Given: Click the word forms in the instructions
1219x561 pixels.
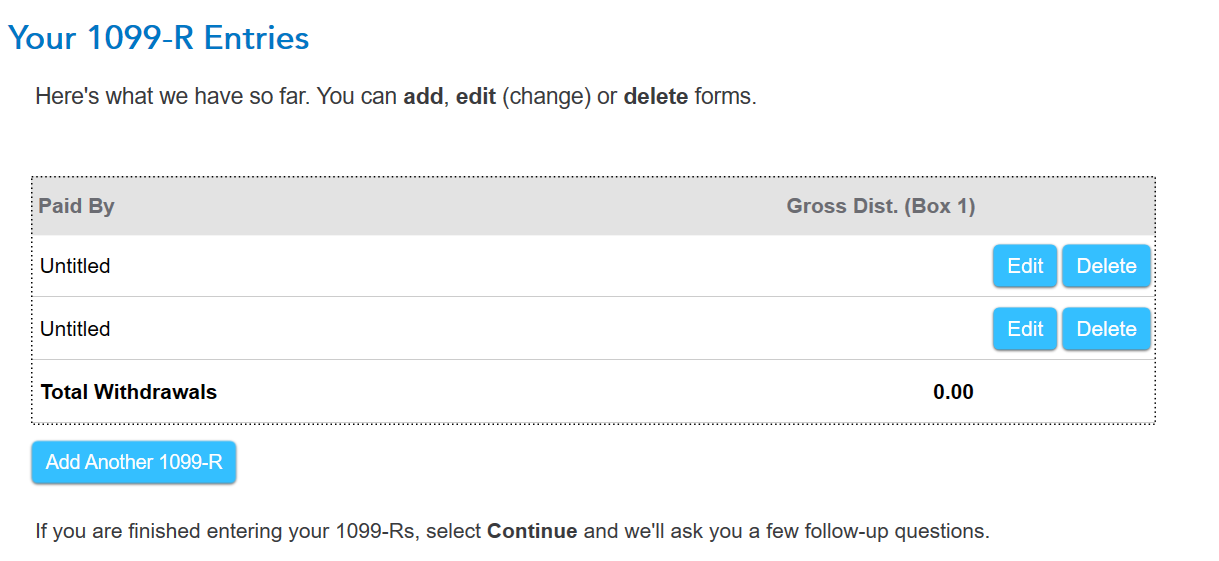Looking at the screenshot, I should pos(722,98).
